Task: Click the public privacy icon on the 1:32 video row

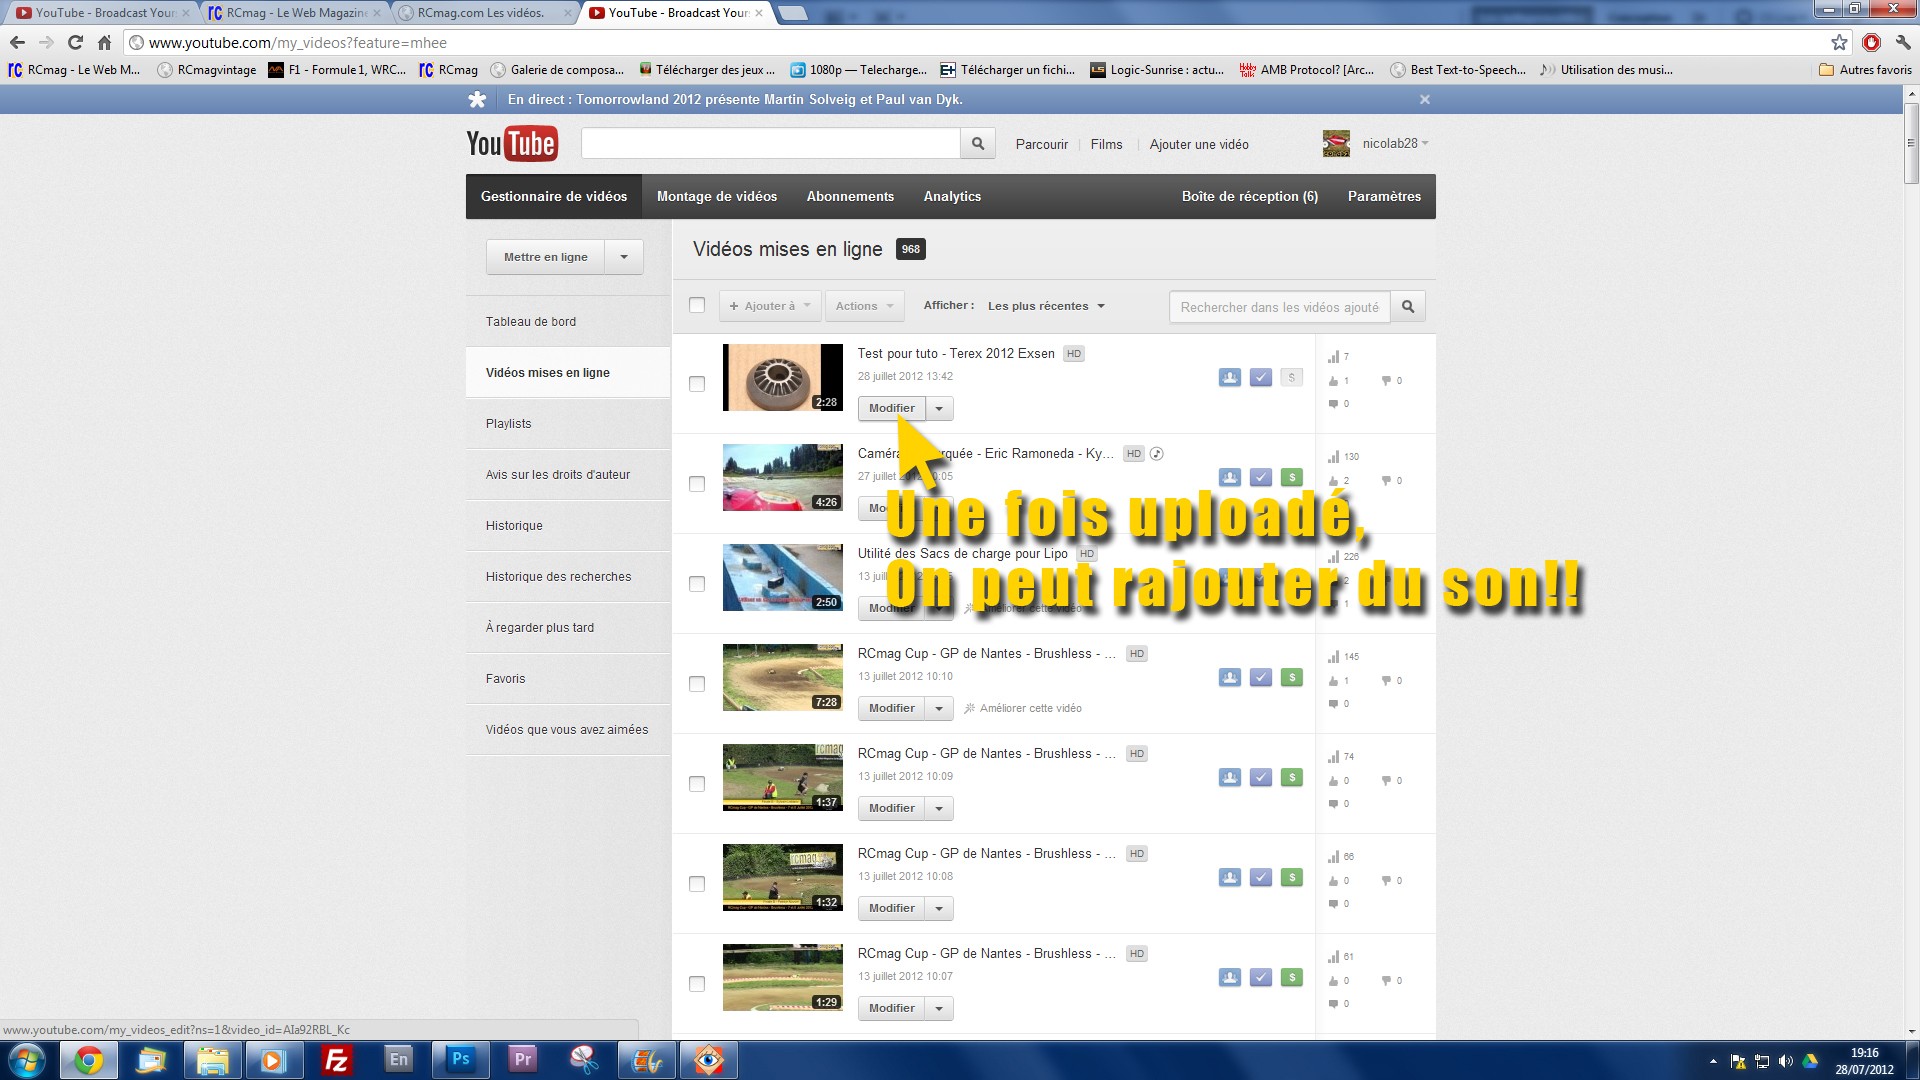Action: tap(1230, 878)
